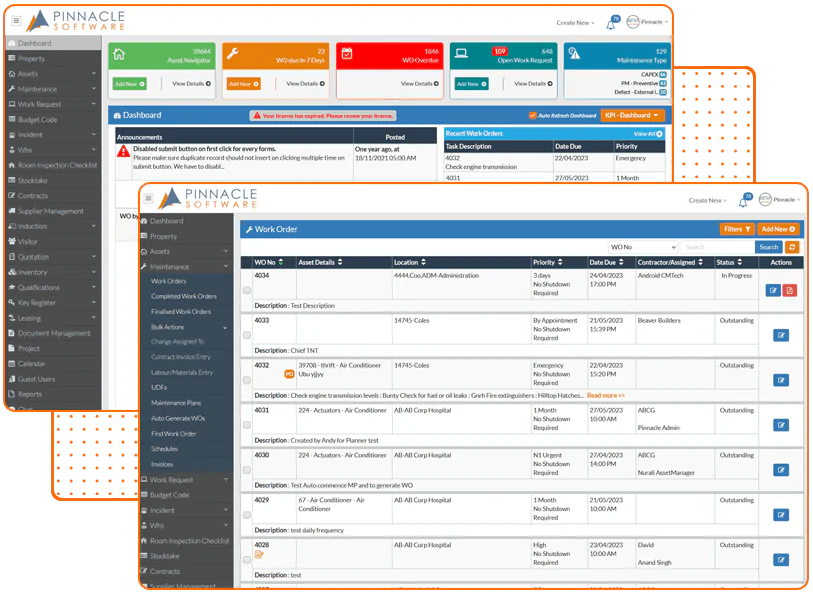
Task: Edit work order 4031 using edit icon
Action: tap(781, 425)
